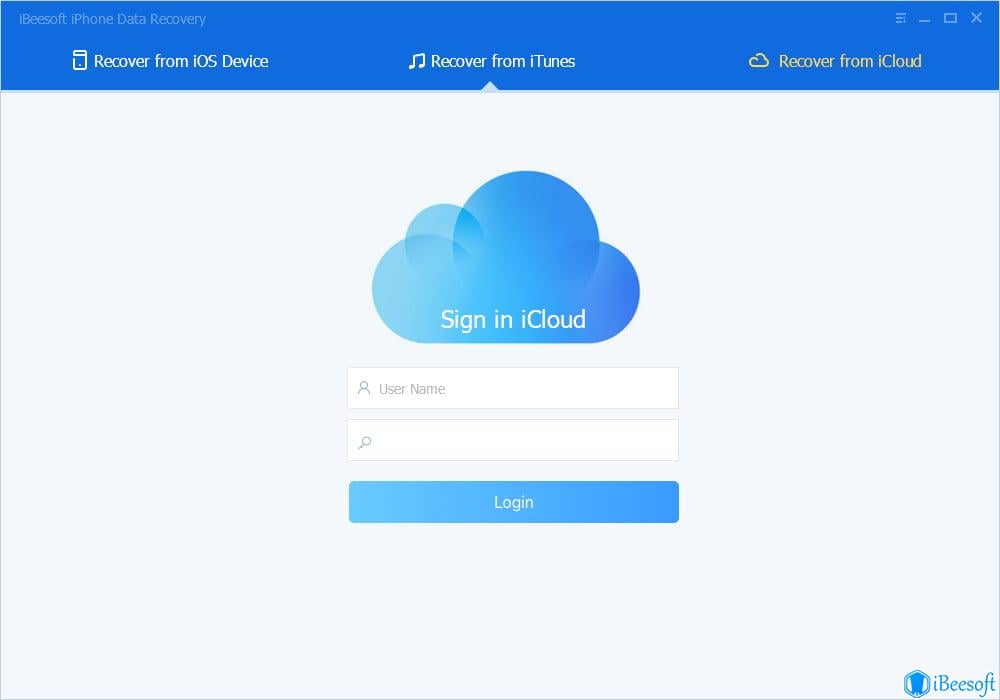Click the User Name input field
The width and height of the screenshot is (1000, 700).
(x=513, y=388)
